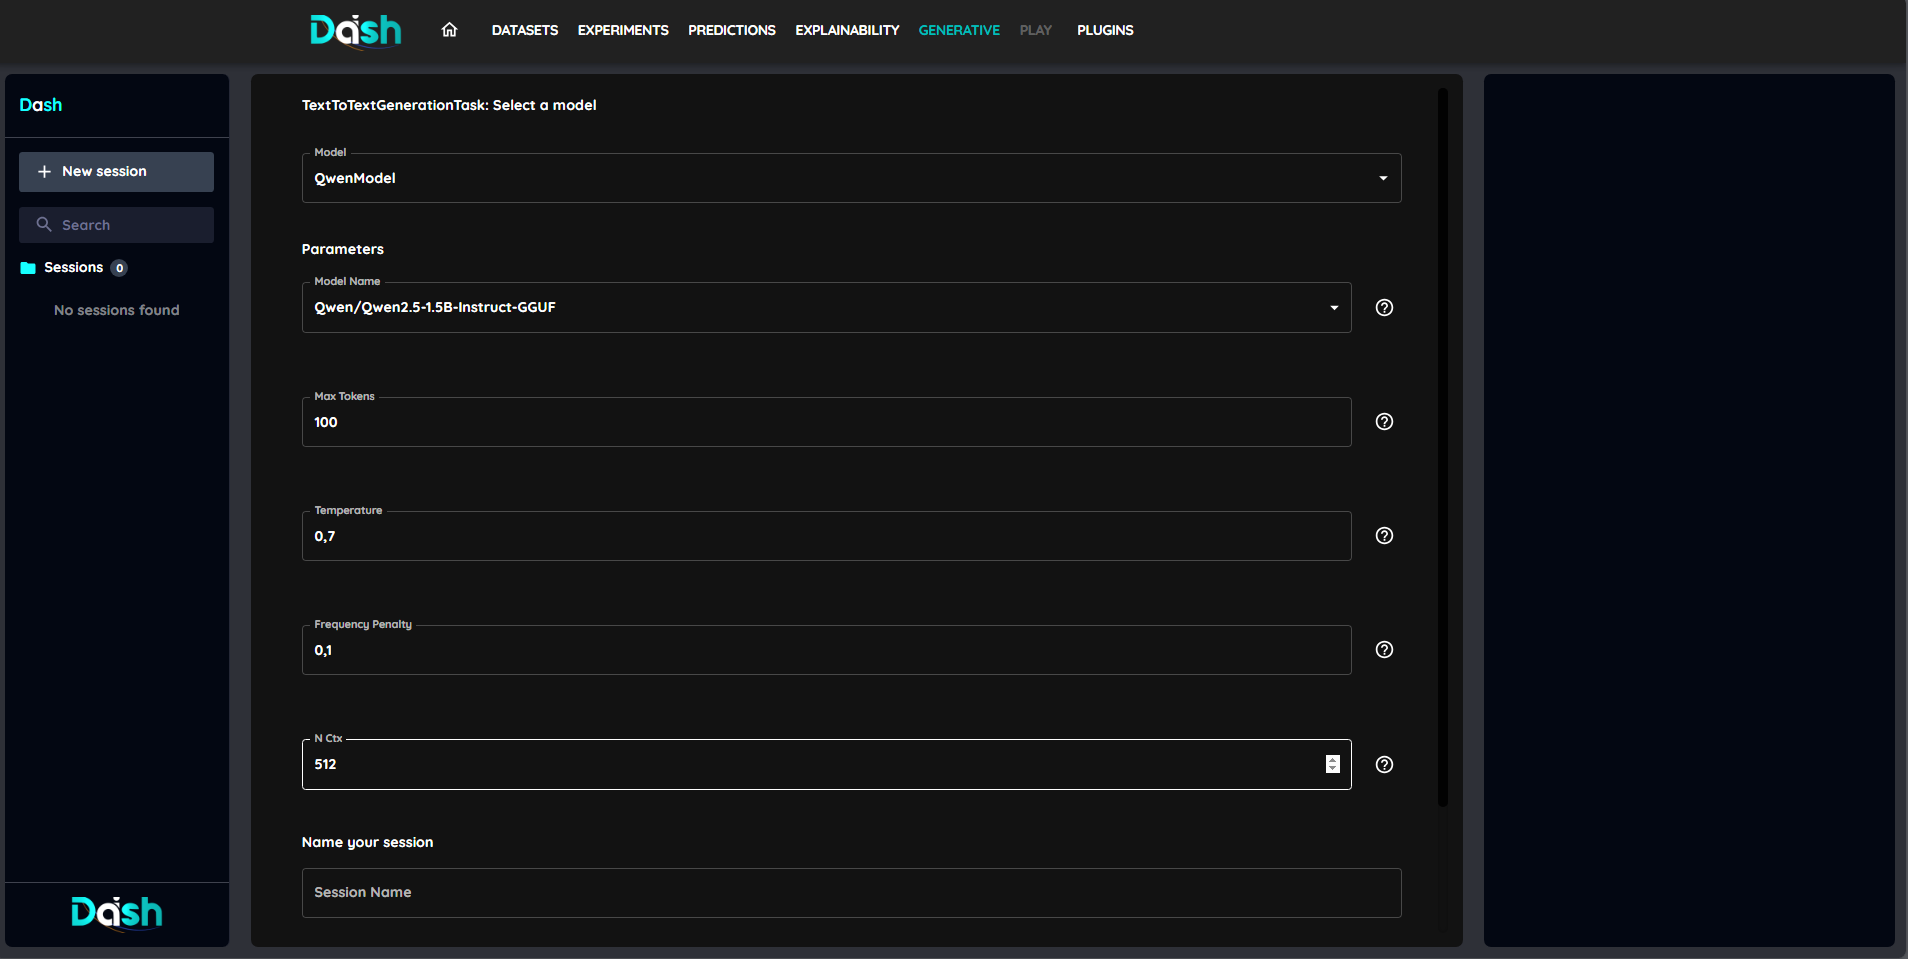The width and height of the screenshot is (1908, 959).
Task: Click the Dash logo in top bar
Action: 356,31
